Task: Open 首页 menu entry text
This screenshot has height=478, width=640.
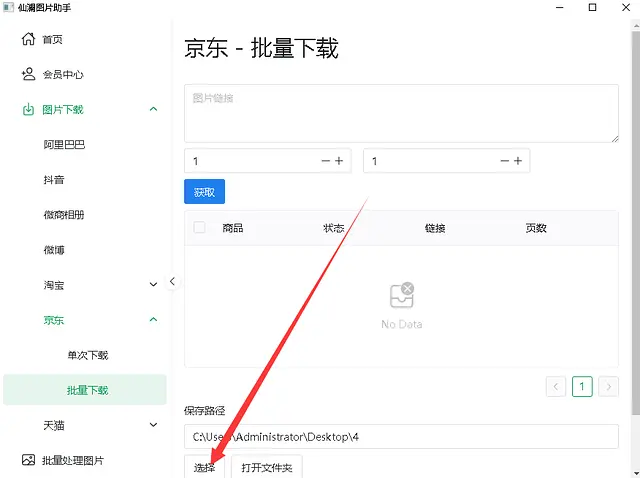Action: tap(52, 40)
